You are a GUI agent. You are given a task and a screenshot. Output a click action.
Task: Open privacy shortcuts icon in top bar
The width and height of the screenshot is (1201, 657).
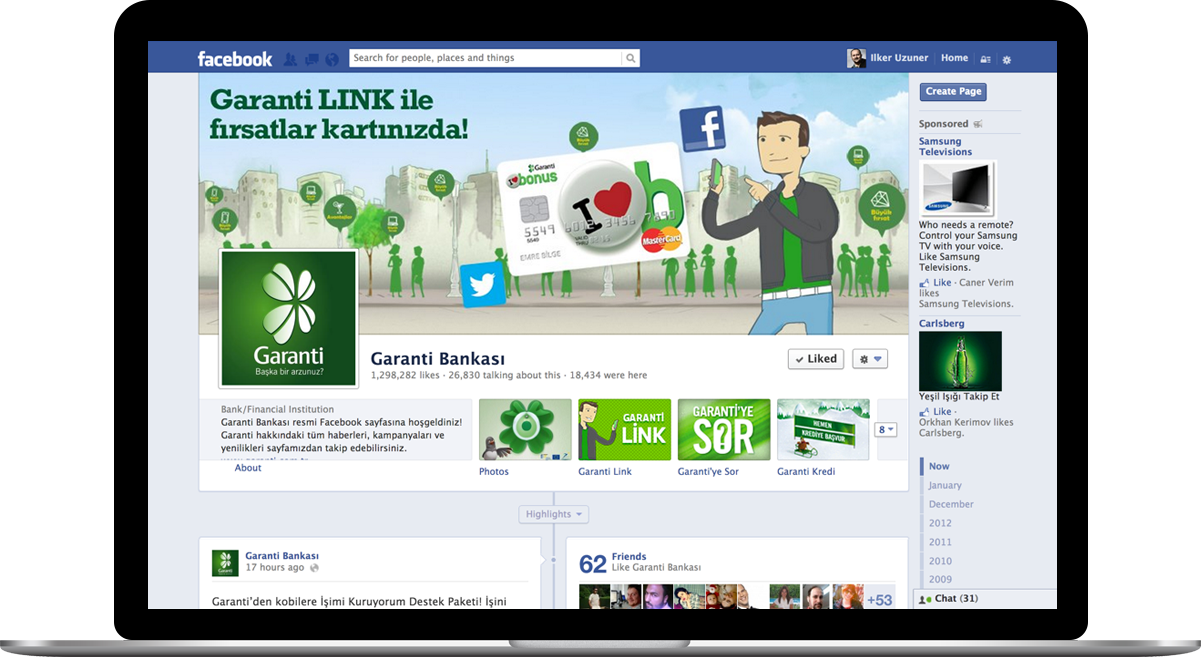click(986, 59)
